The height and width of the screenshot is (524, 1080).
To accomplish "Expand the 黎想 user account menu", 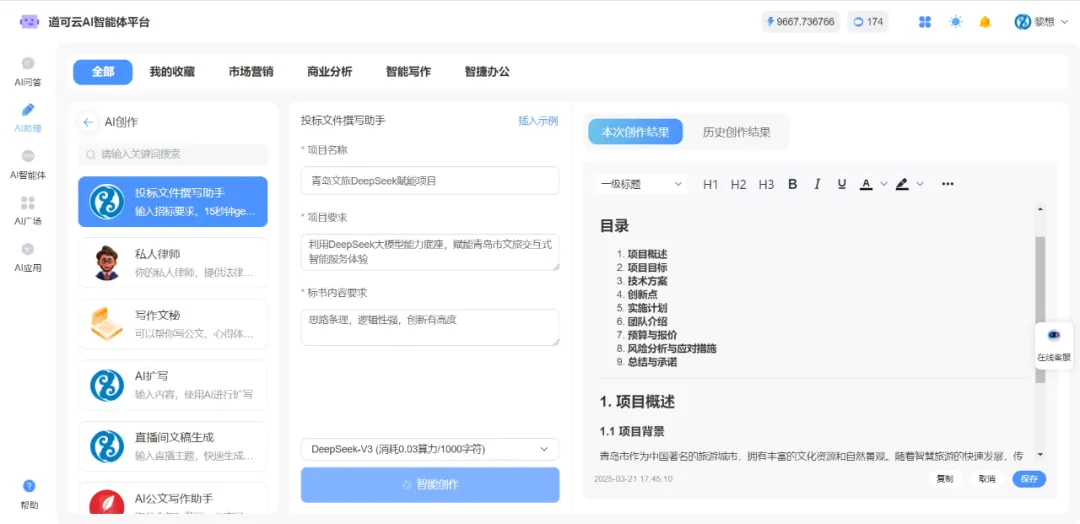I will coord(1042,22).
